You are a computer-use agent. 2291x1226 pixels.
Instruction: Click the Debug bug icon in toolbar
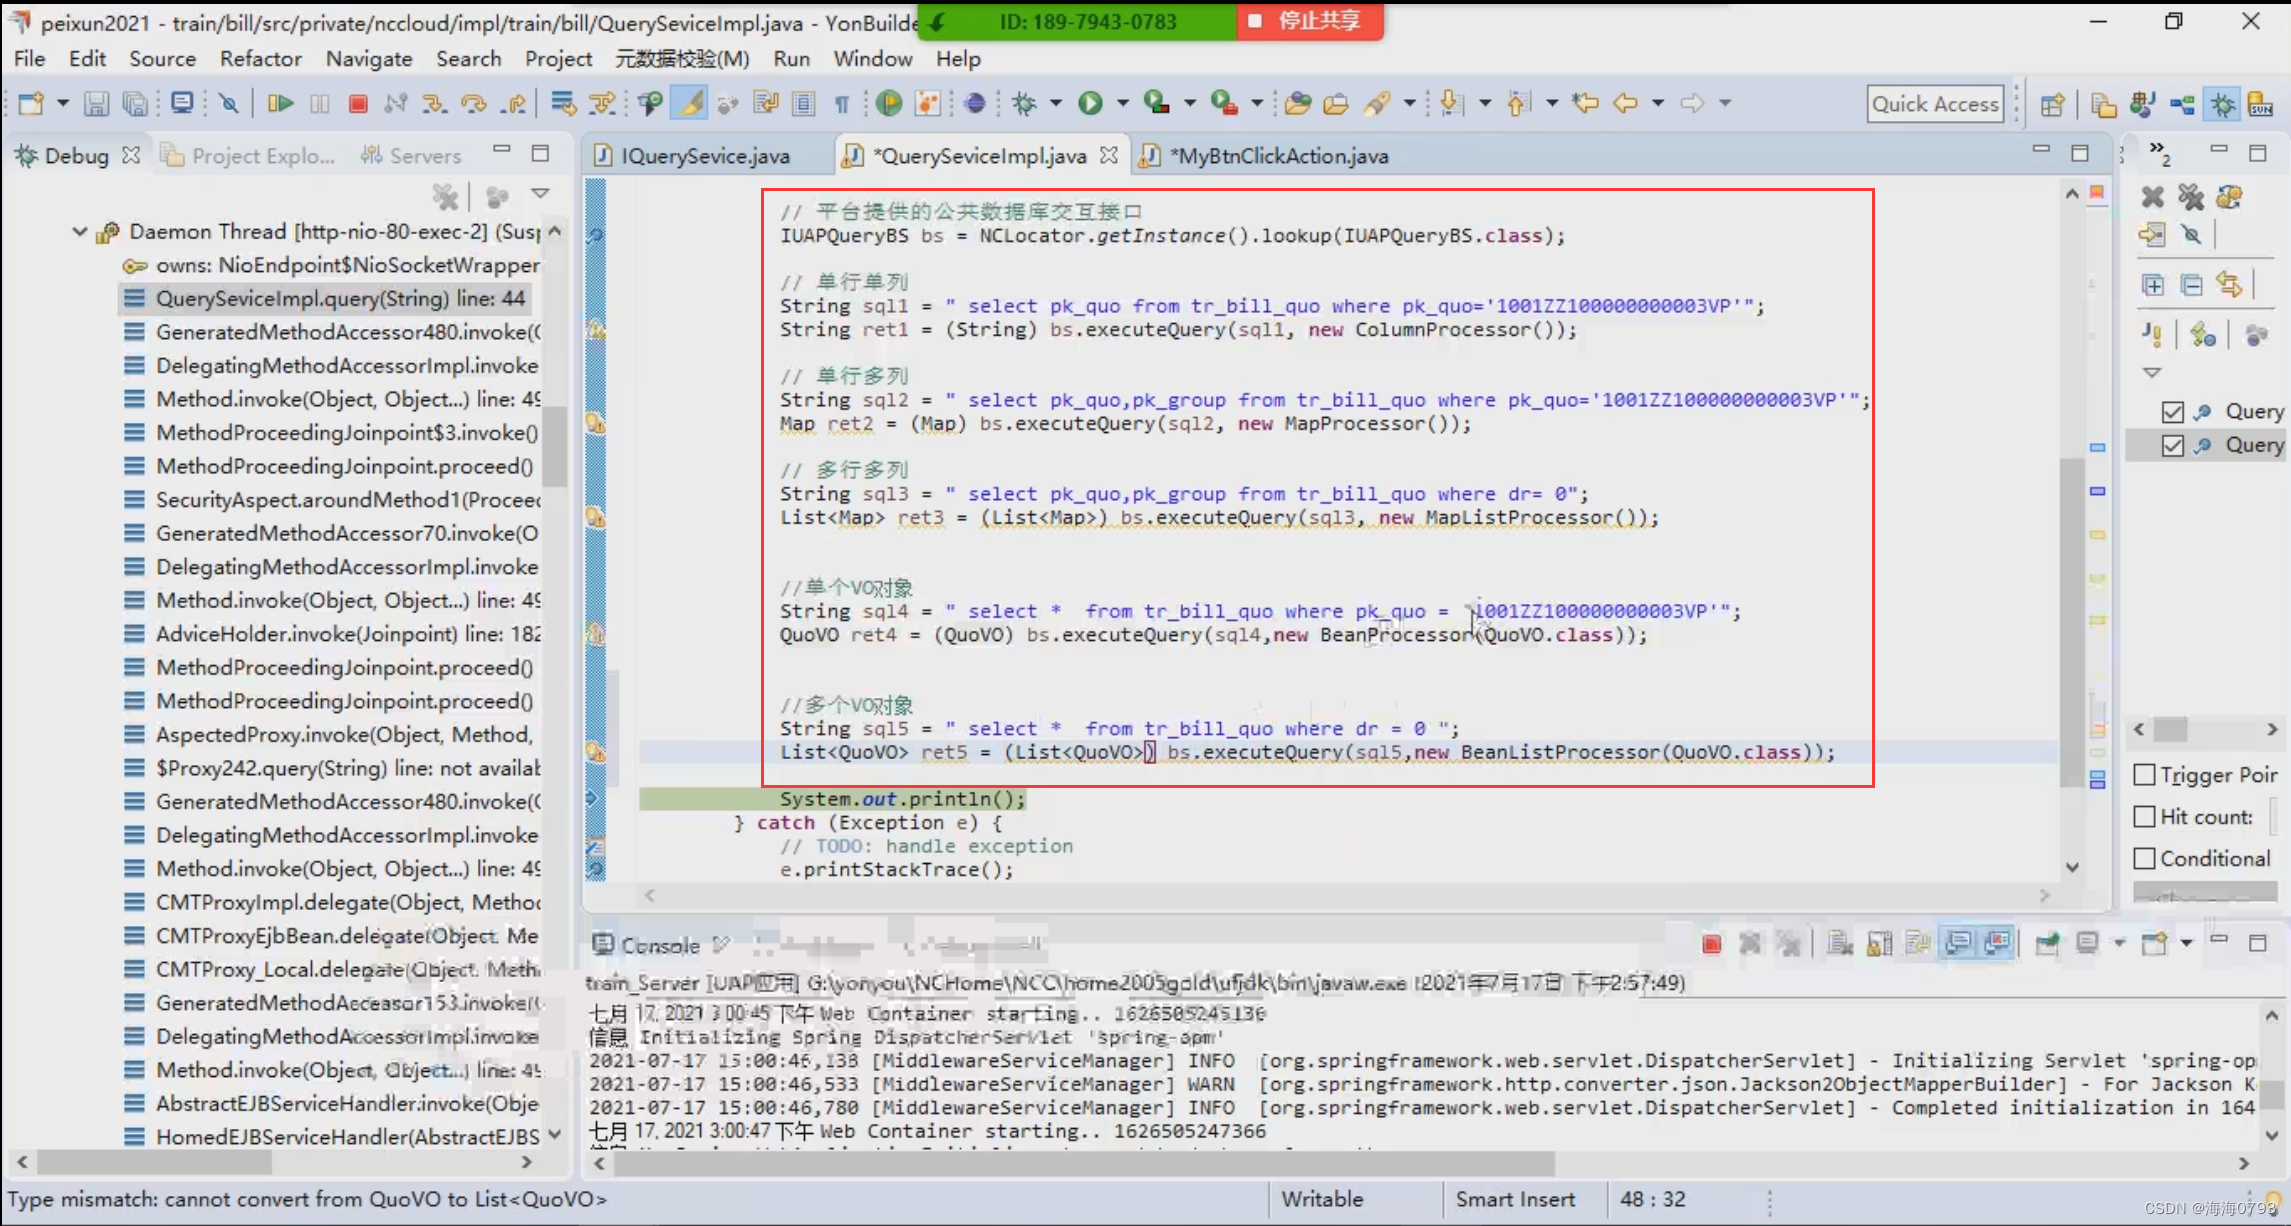click(x=1024, y=103)
